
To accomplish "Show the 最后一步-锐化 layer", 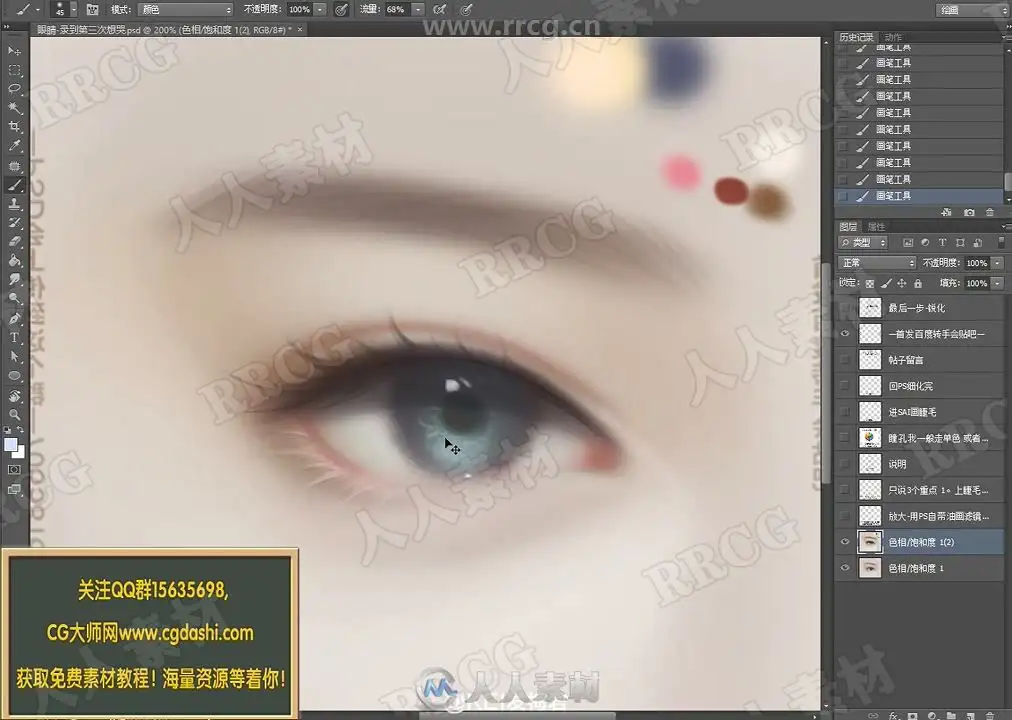I will tap(845, 308).
